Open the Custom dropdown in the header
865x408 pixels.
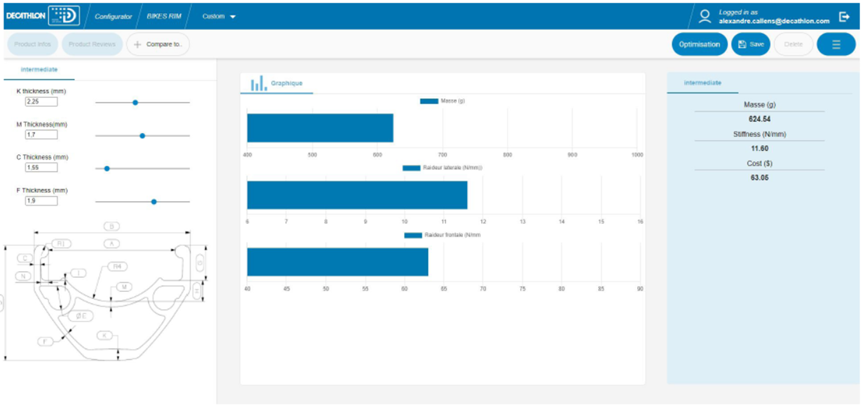pyautogui.click(x=219, y=17)
